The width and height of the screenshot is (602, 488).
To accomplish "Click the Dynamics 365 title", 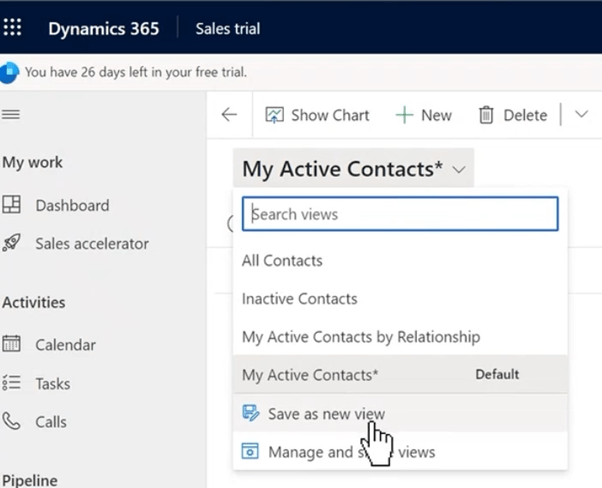I will pyautogui.click(x=104, y=29).
